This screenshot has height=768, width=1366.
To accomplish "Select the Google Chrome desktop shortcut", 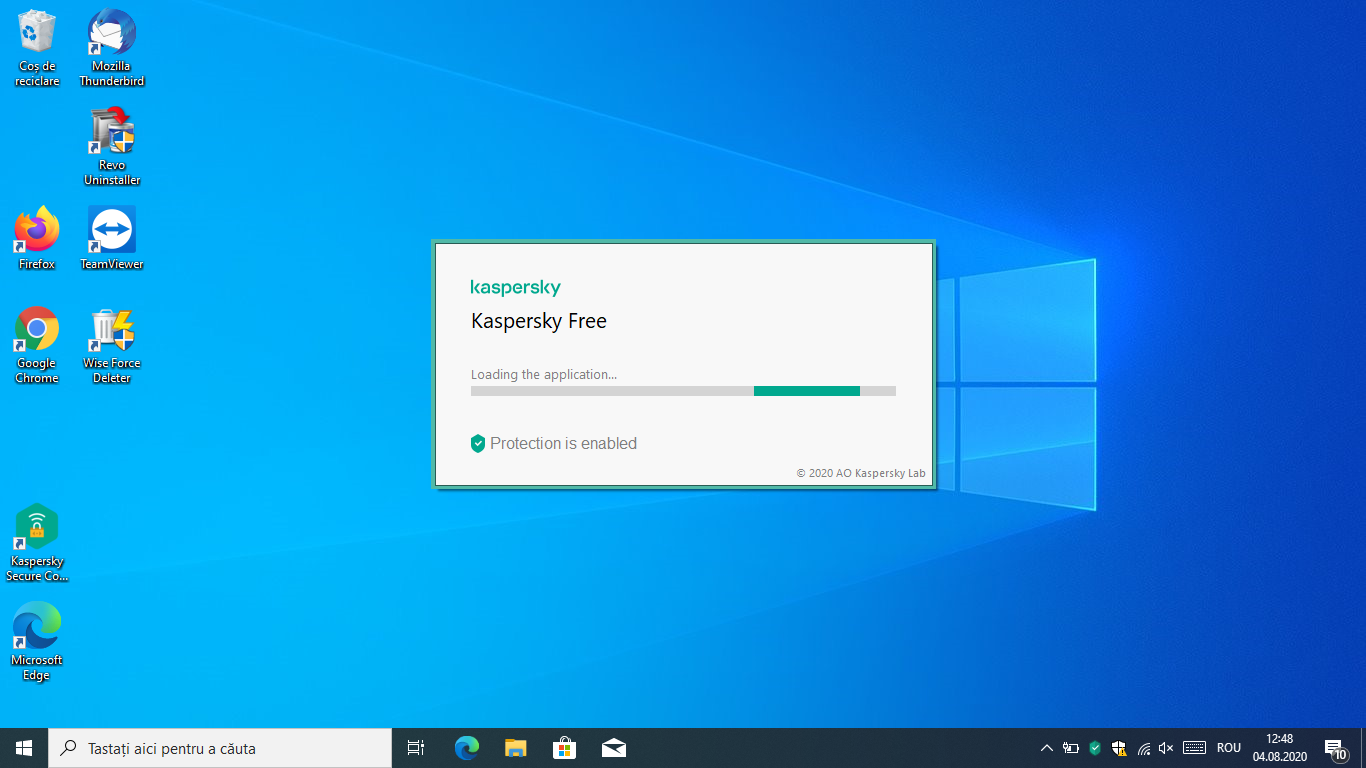I will tap(37, 345).
